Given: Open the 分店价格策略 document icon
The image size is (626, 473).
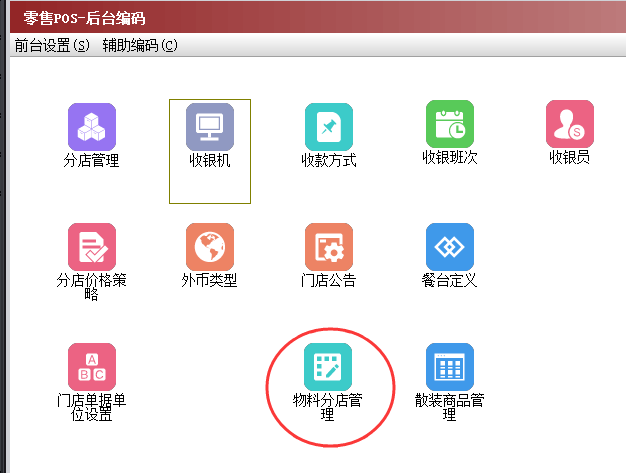Looking at the screenshot, I should [92, 247].
